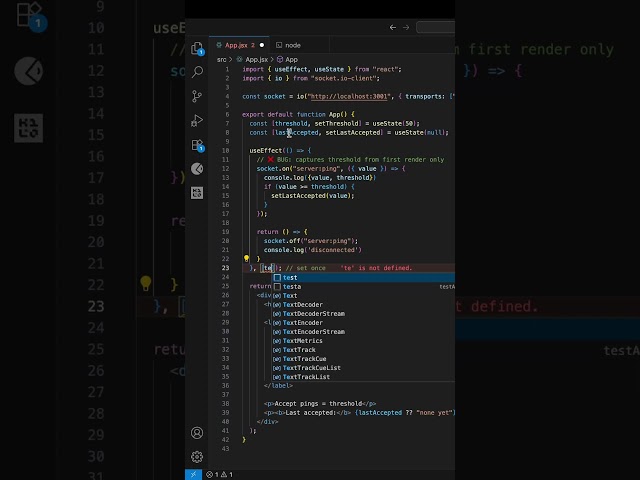Choose the 'testa' autocomplete suggestion
This screenshot has width=640, height=480.
[364, 287]
